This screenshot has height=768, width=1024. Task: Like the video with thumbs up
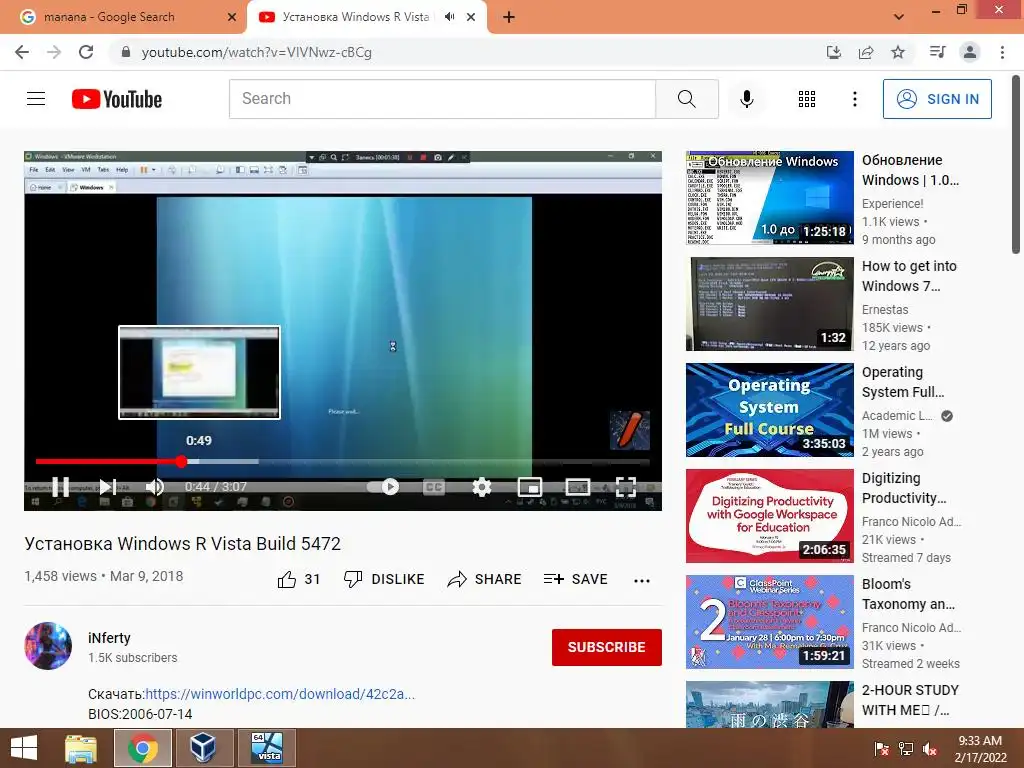(298, 579)
